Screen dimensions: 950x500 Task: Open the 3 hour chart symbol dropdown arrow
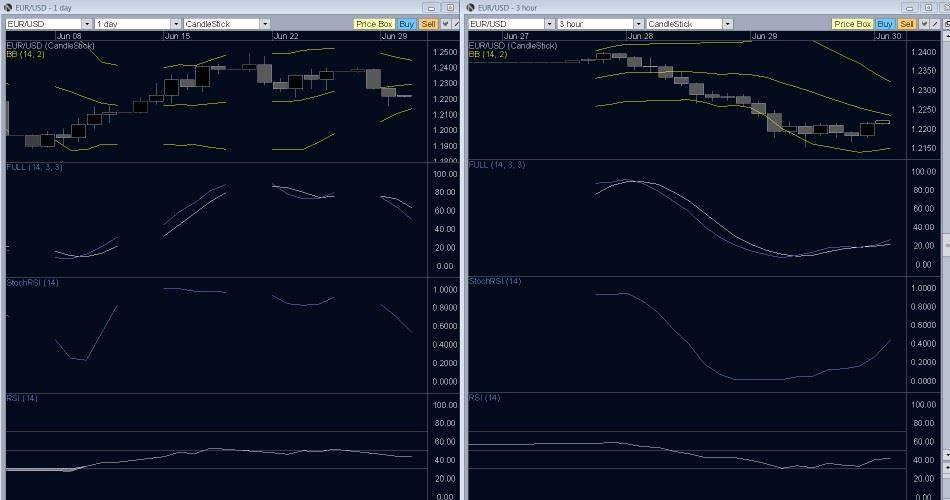coord(549,24)
